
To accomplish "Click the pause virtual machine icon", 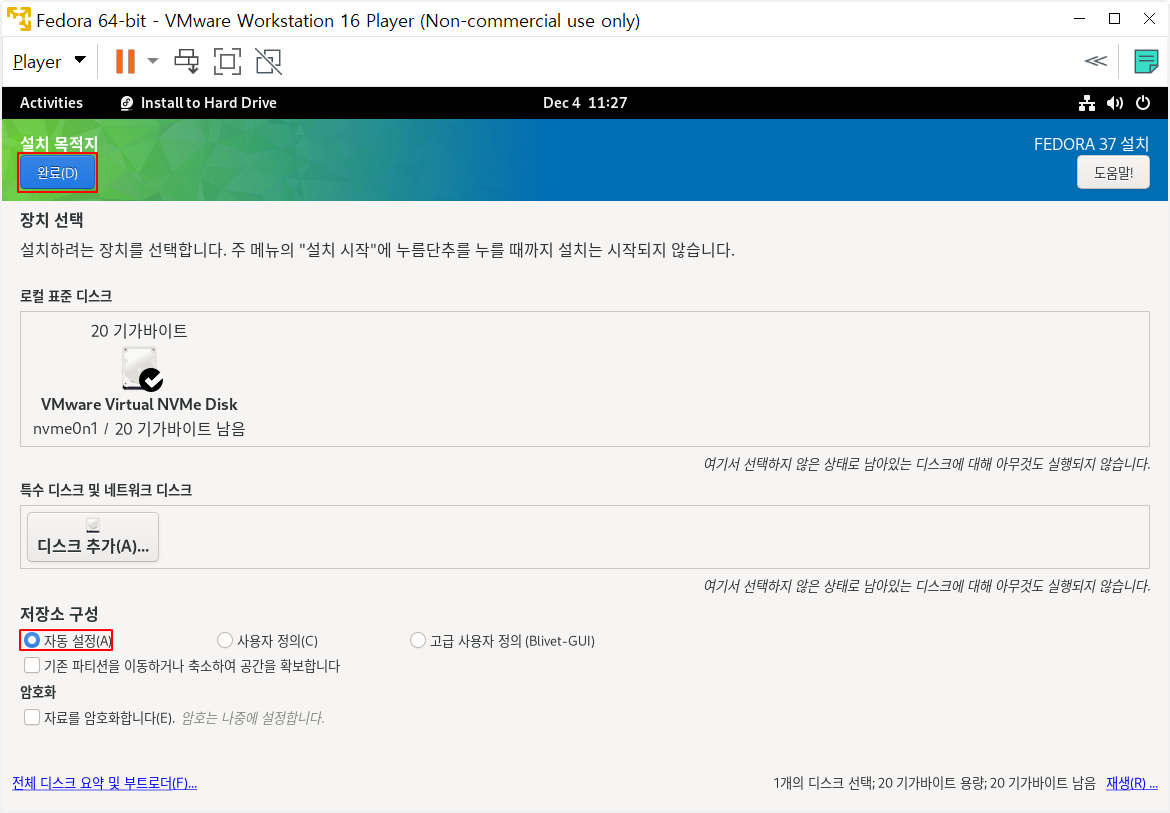I will point(125,61).
